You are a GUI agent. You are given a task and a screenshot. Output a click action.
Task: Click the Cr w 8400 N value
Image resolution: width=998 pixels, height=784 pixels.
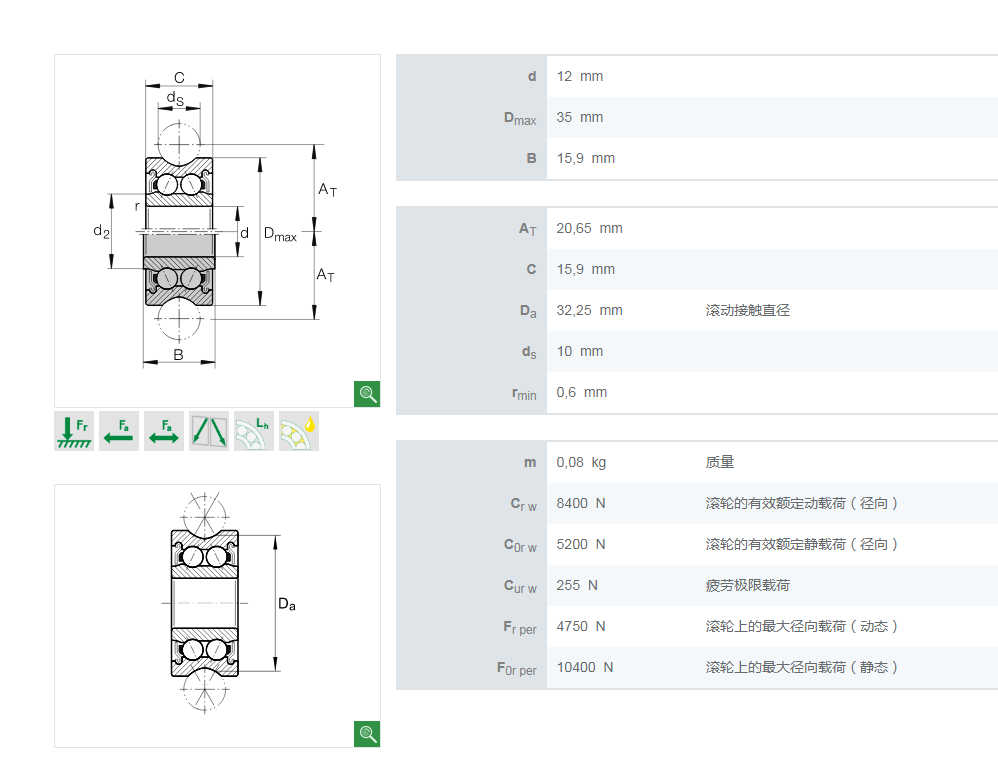pyautogui.click(x=581, y=503)
